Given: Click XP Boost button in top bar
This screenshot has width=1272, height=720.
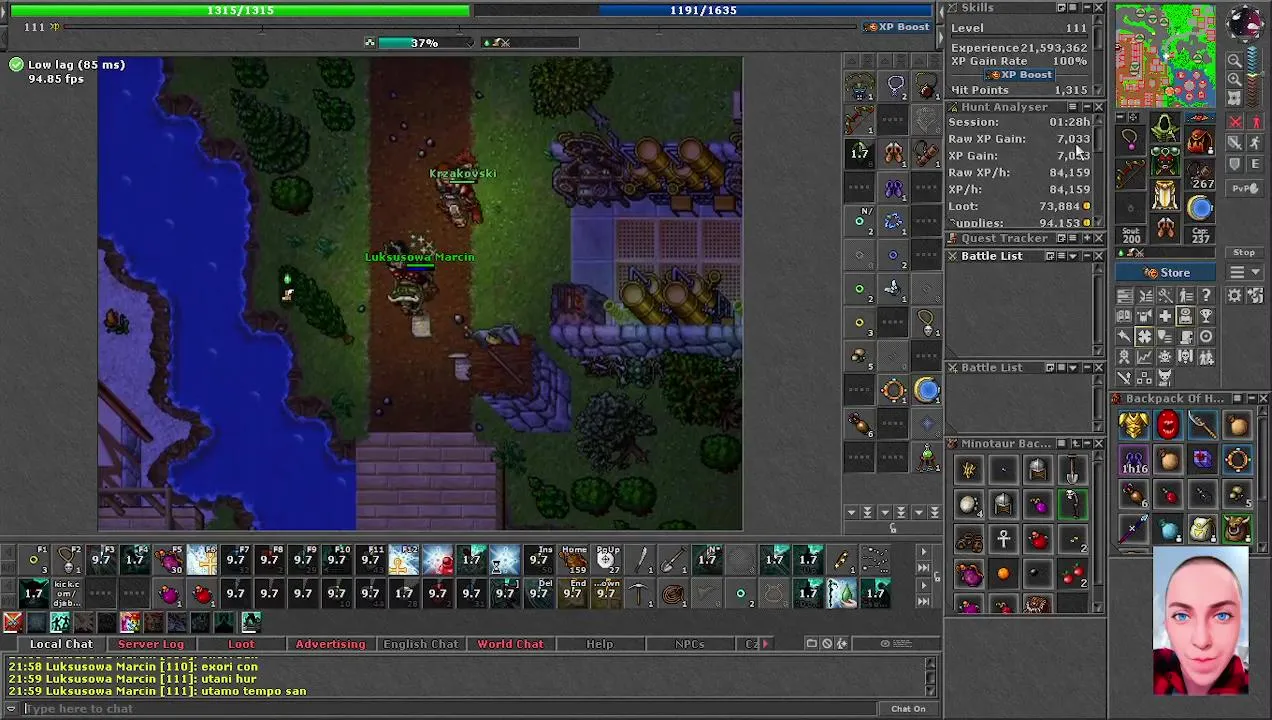Looking at the screenshot, I should click(897, 27).
